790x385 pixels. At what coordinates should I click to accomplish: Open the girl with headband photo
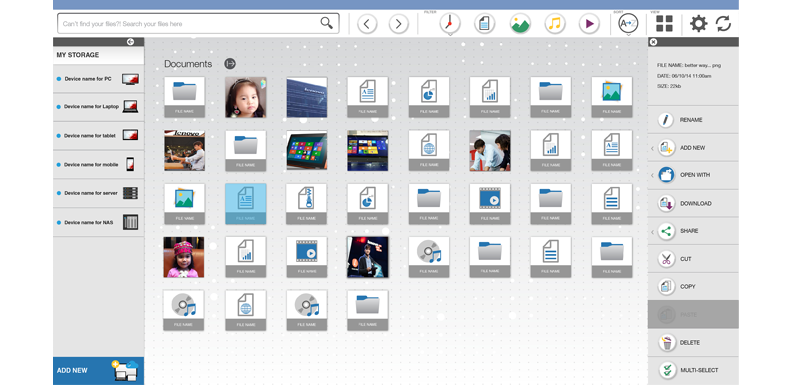(245, 97)
